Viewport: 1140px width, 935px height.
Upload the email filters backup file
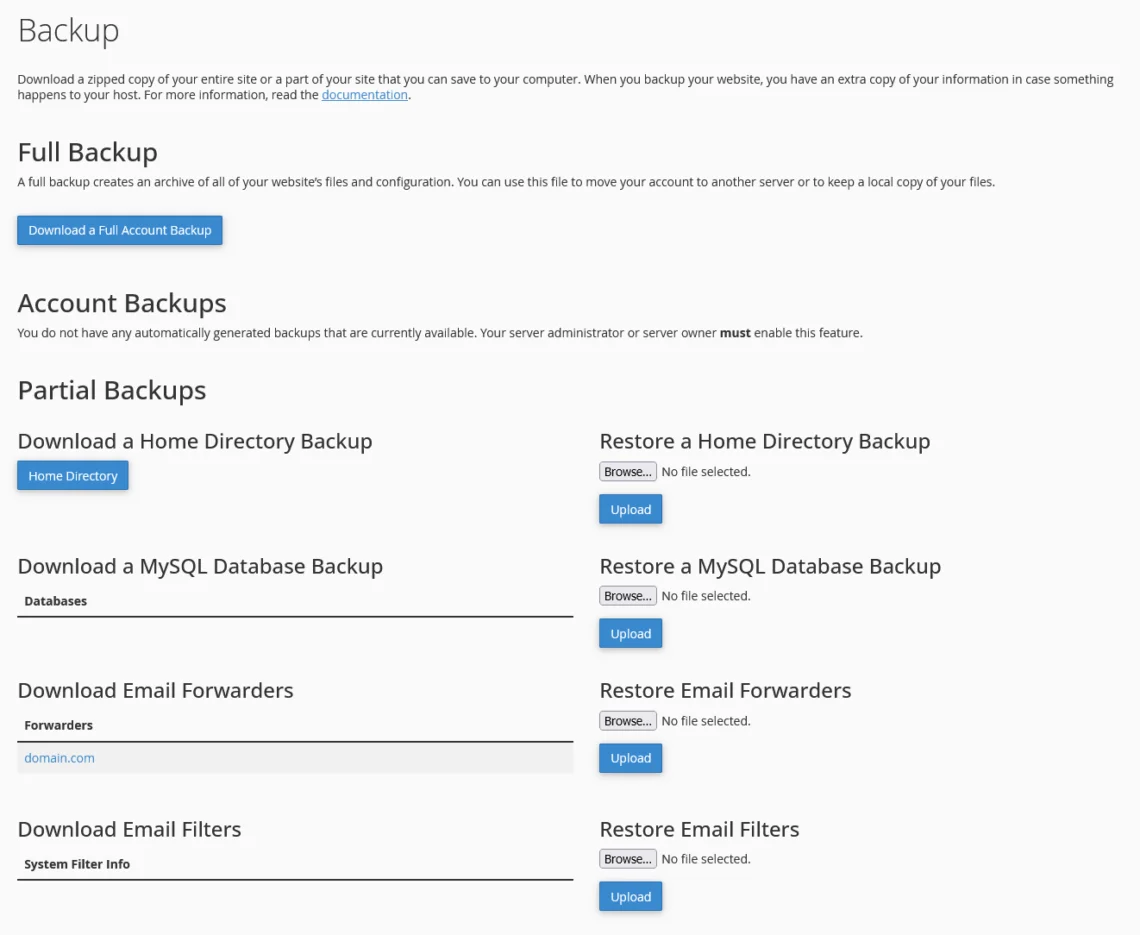coord(630,896)
